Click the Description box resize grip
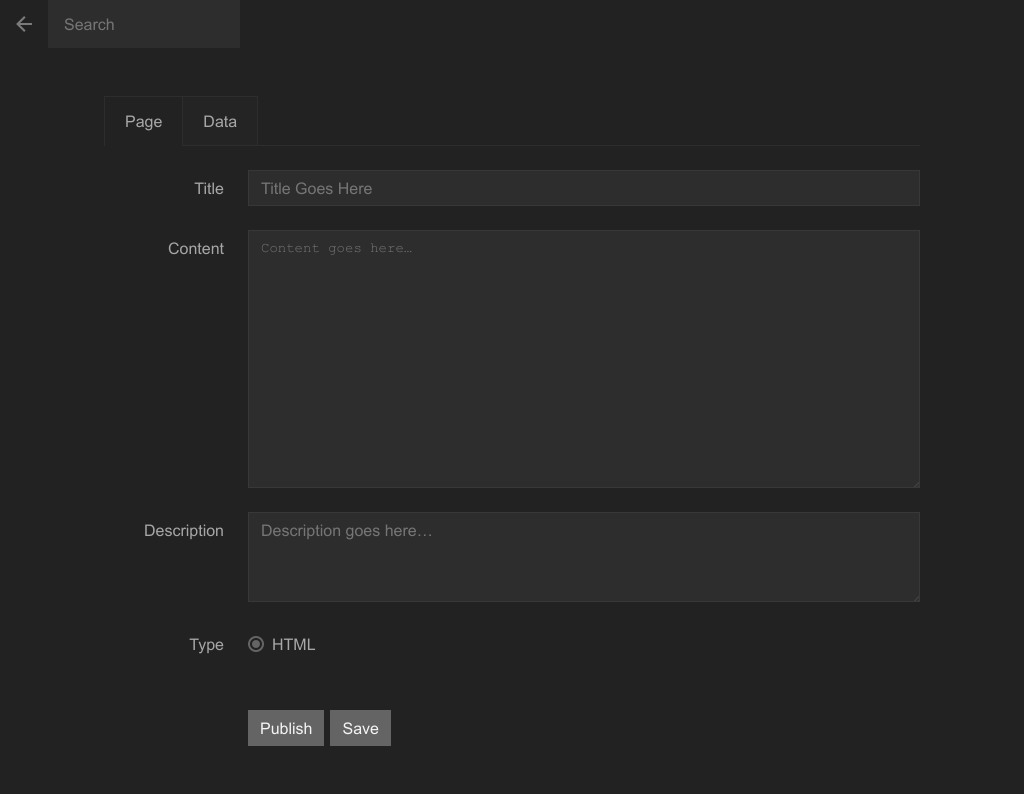Viewport: 1024px width, 794px height. [x=914, y=596]
